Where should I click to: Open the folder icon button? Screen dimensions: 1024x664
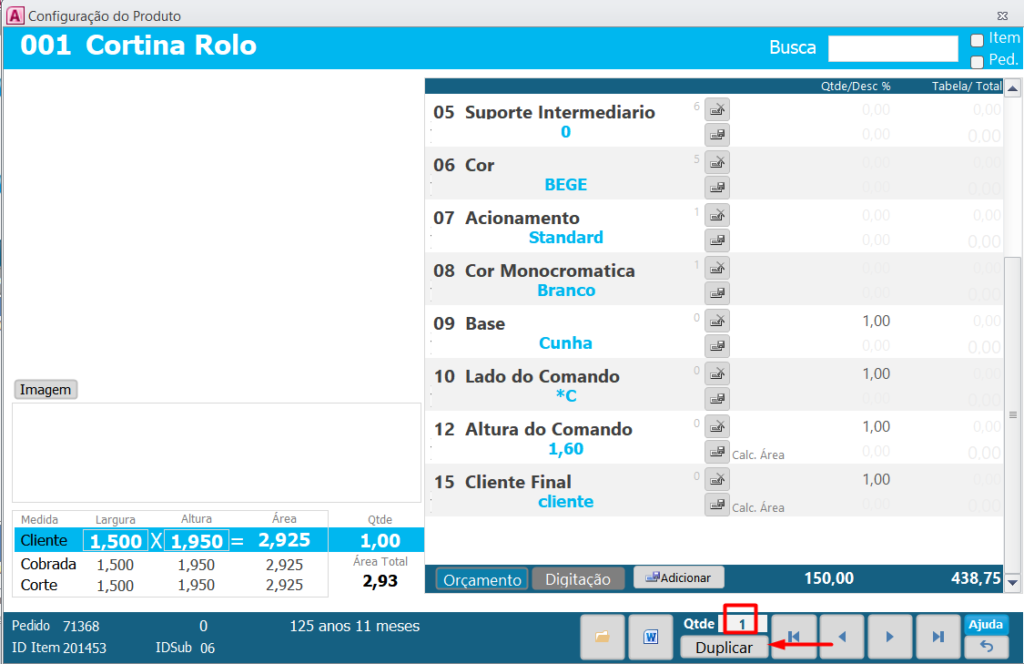[602, 637]
